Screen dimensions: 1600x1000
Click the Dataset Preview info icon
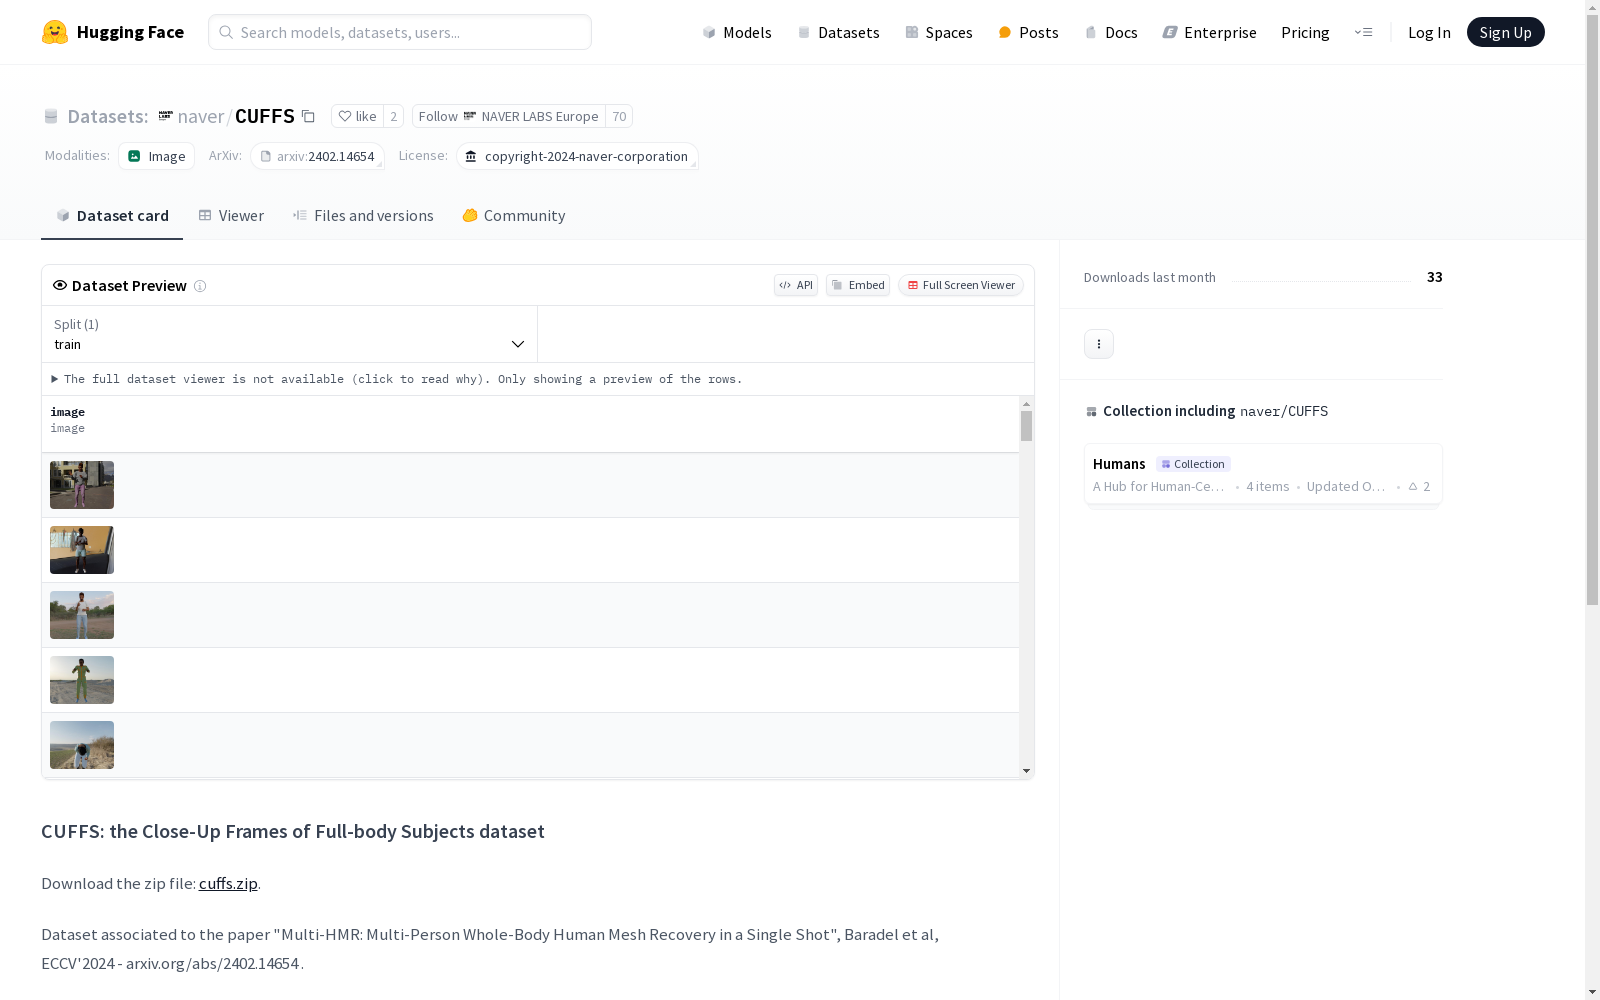200,286
